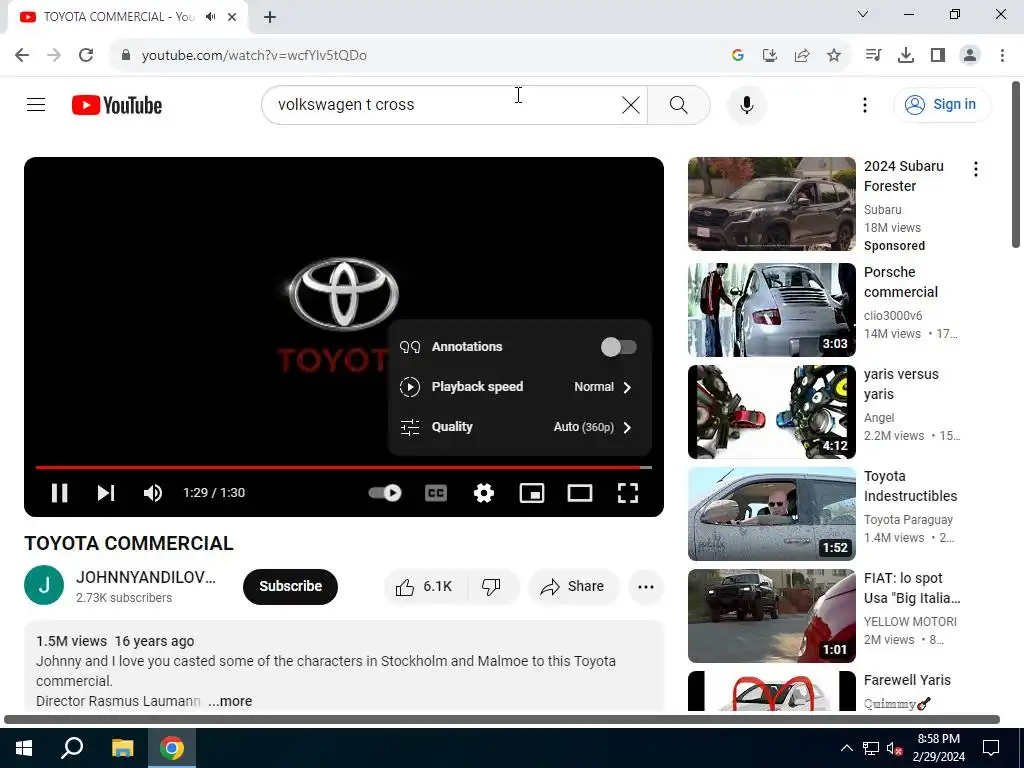Go to the YouTube home logo
The width and height of the screenshot is (1024, 768).
(117, 105)
